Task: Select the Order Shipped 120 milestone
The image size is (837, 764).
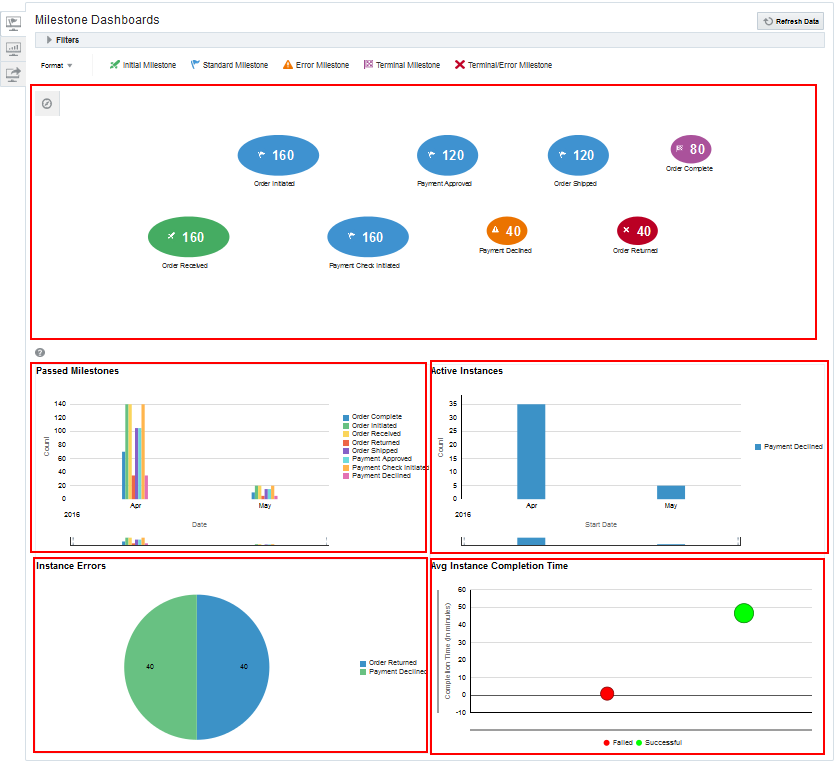Action: pyautogui.click(x=578, y=155)
